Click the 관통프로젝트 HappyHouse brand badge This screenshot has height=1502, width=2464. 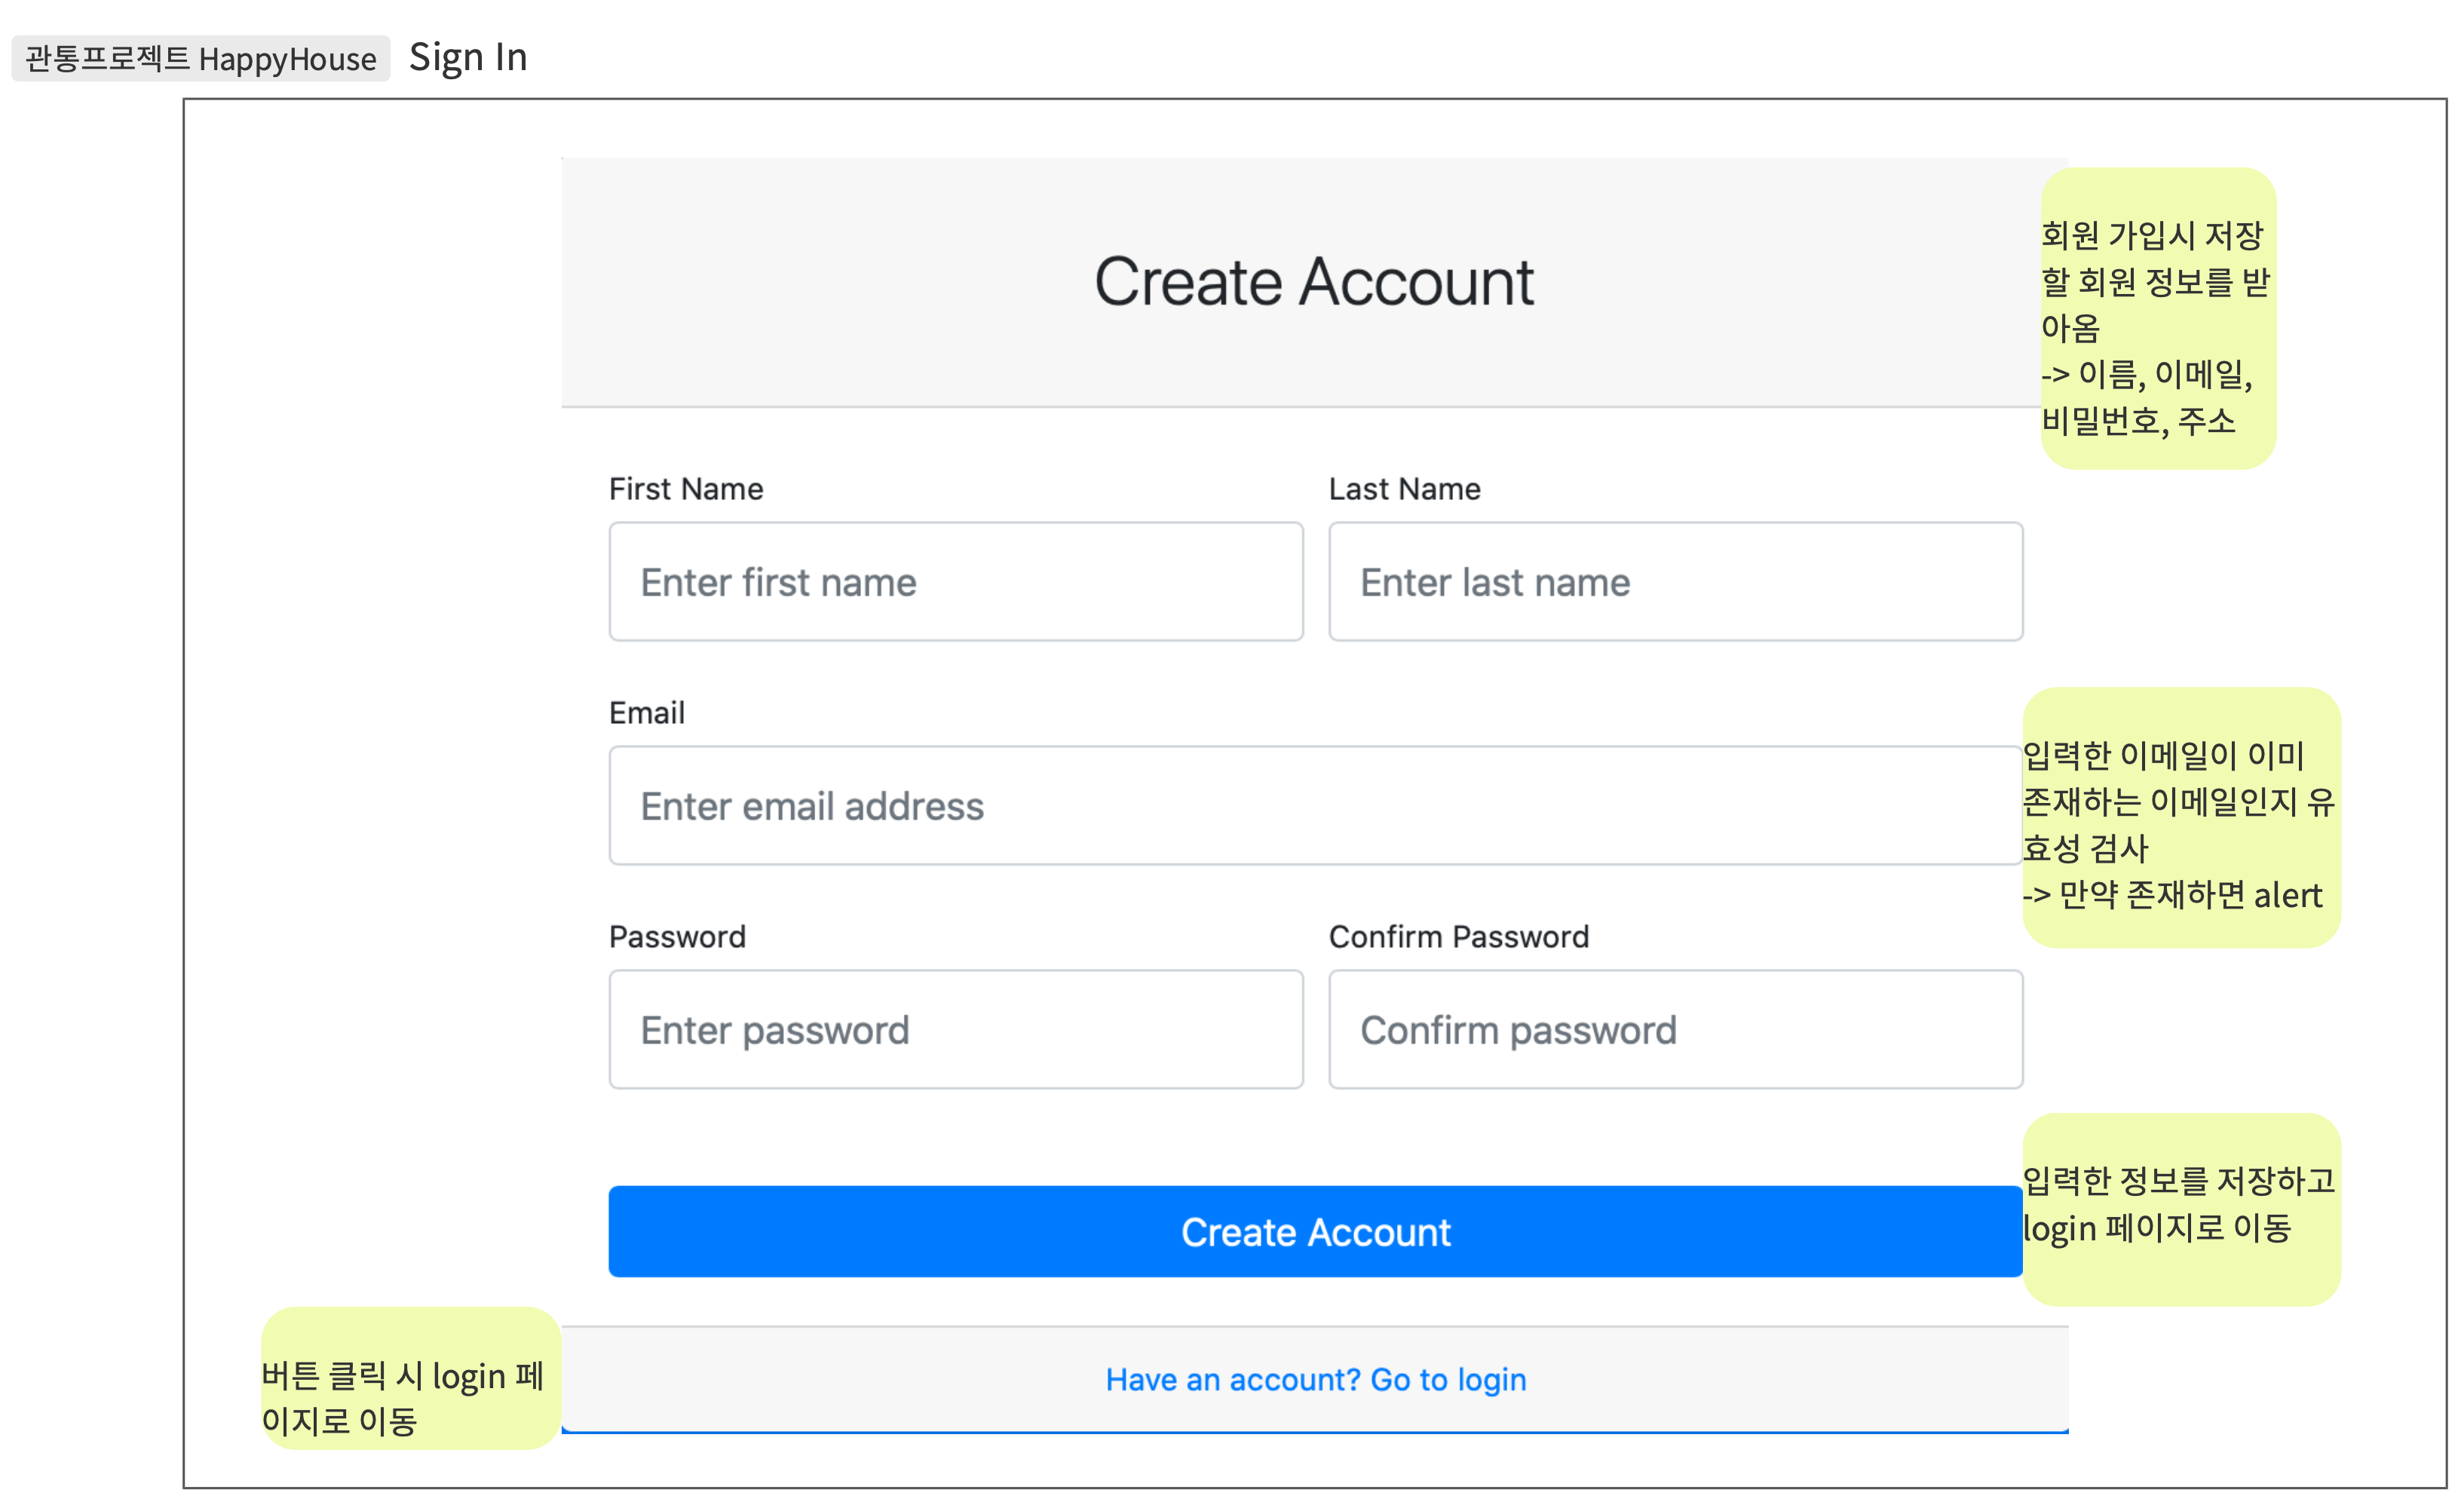point(200,58)
